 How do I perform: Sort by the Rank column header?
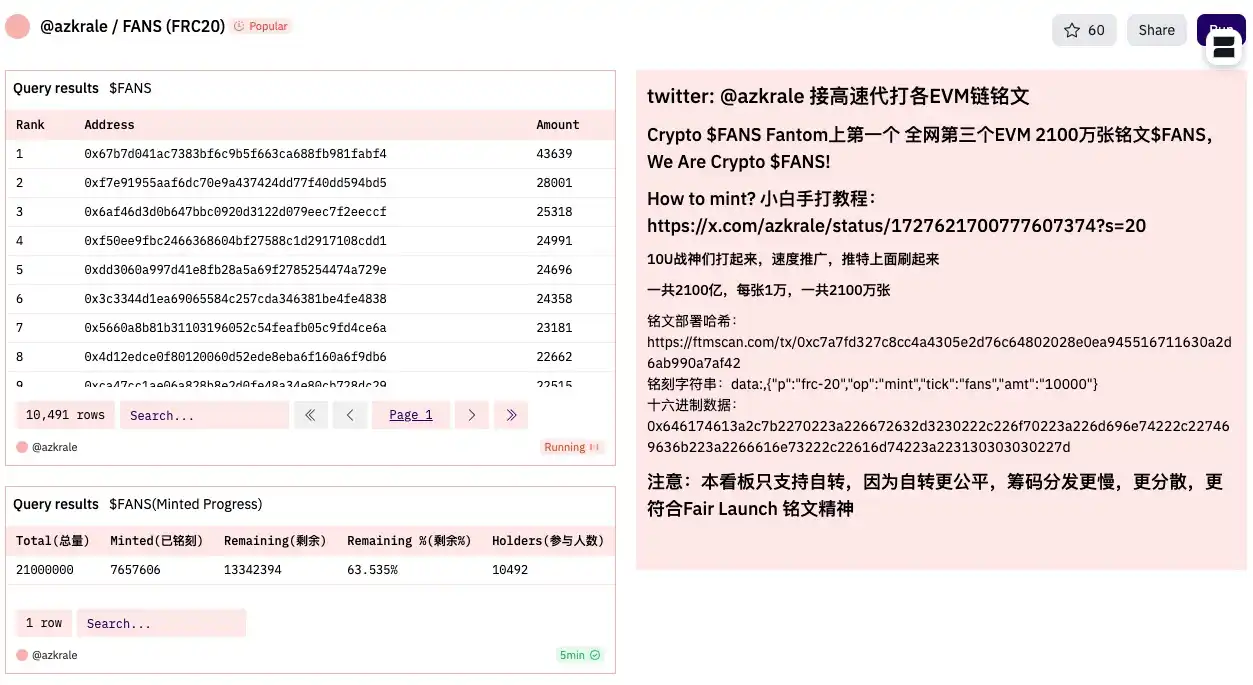[30, 125]
